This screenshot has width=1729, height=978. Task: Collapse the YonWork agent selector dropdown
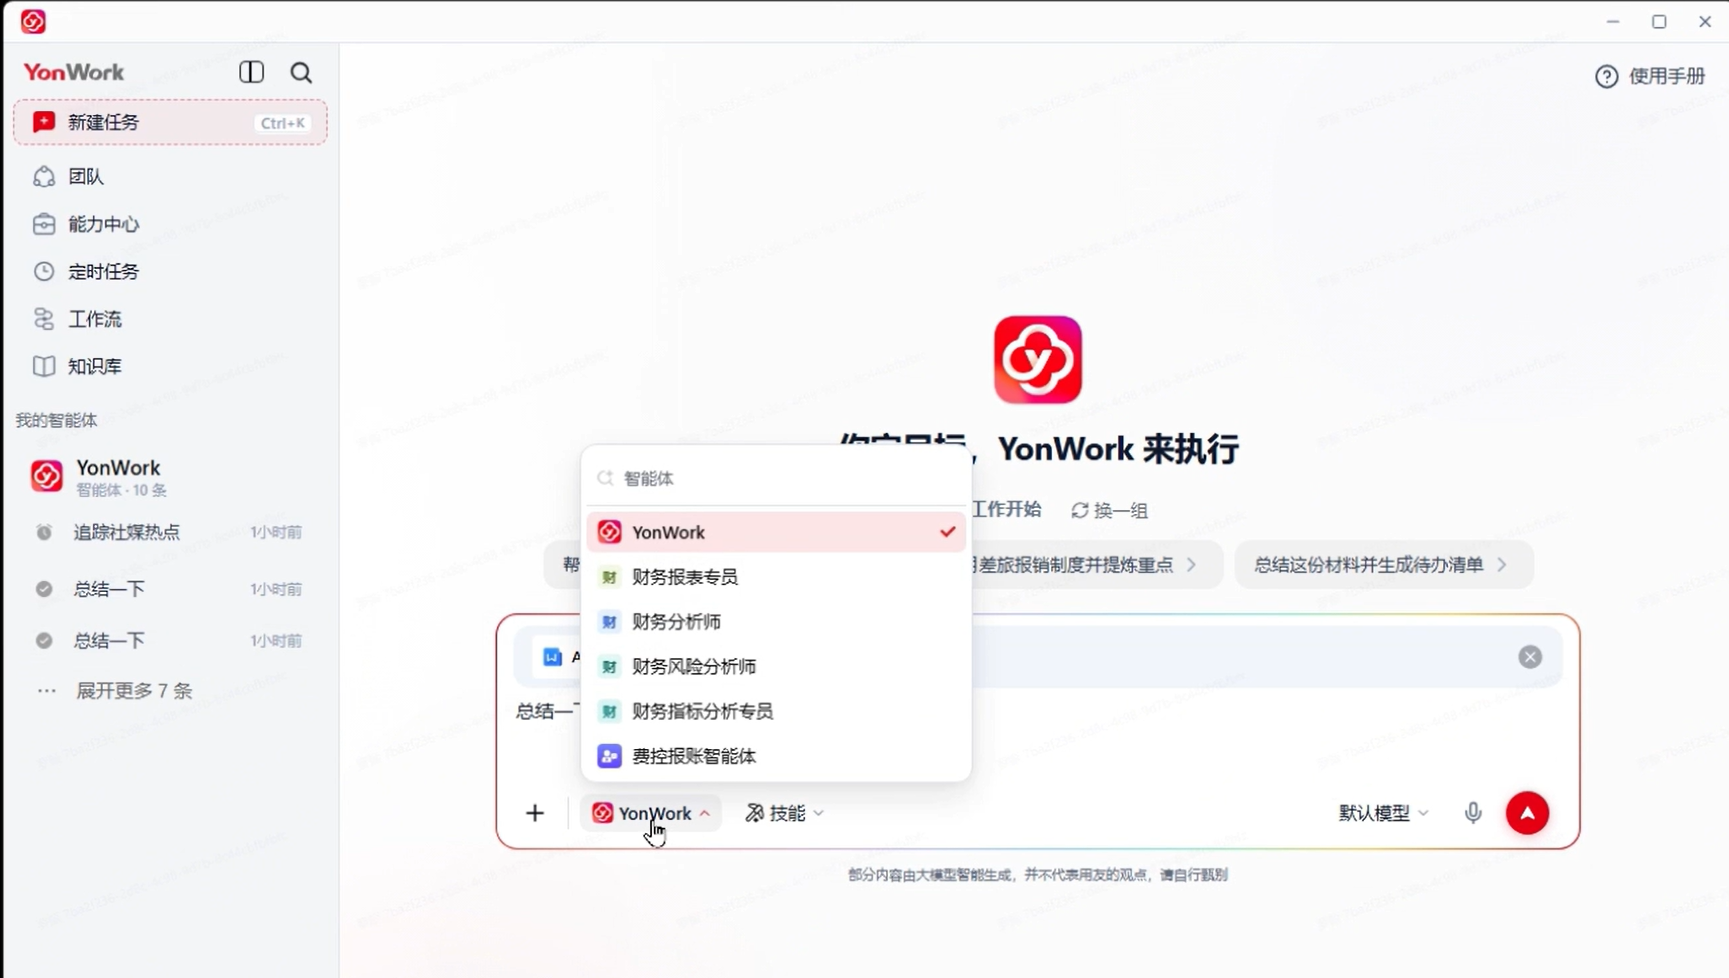tap(651, 813)
